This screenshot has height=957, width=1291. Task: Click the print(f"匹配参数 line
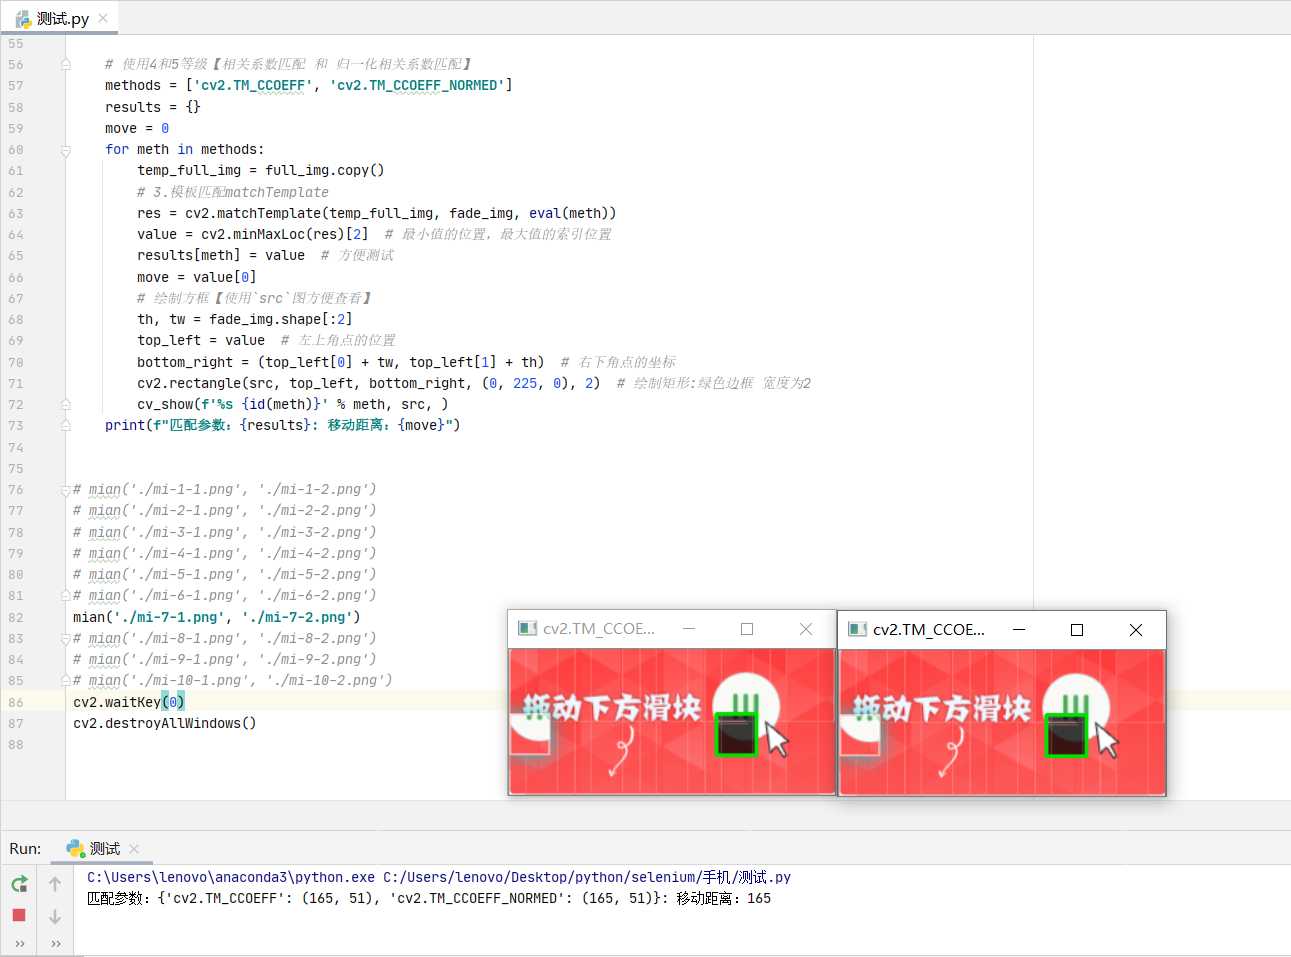[x=283, y=426]
